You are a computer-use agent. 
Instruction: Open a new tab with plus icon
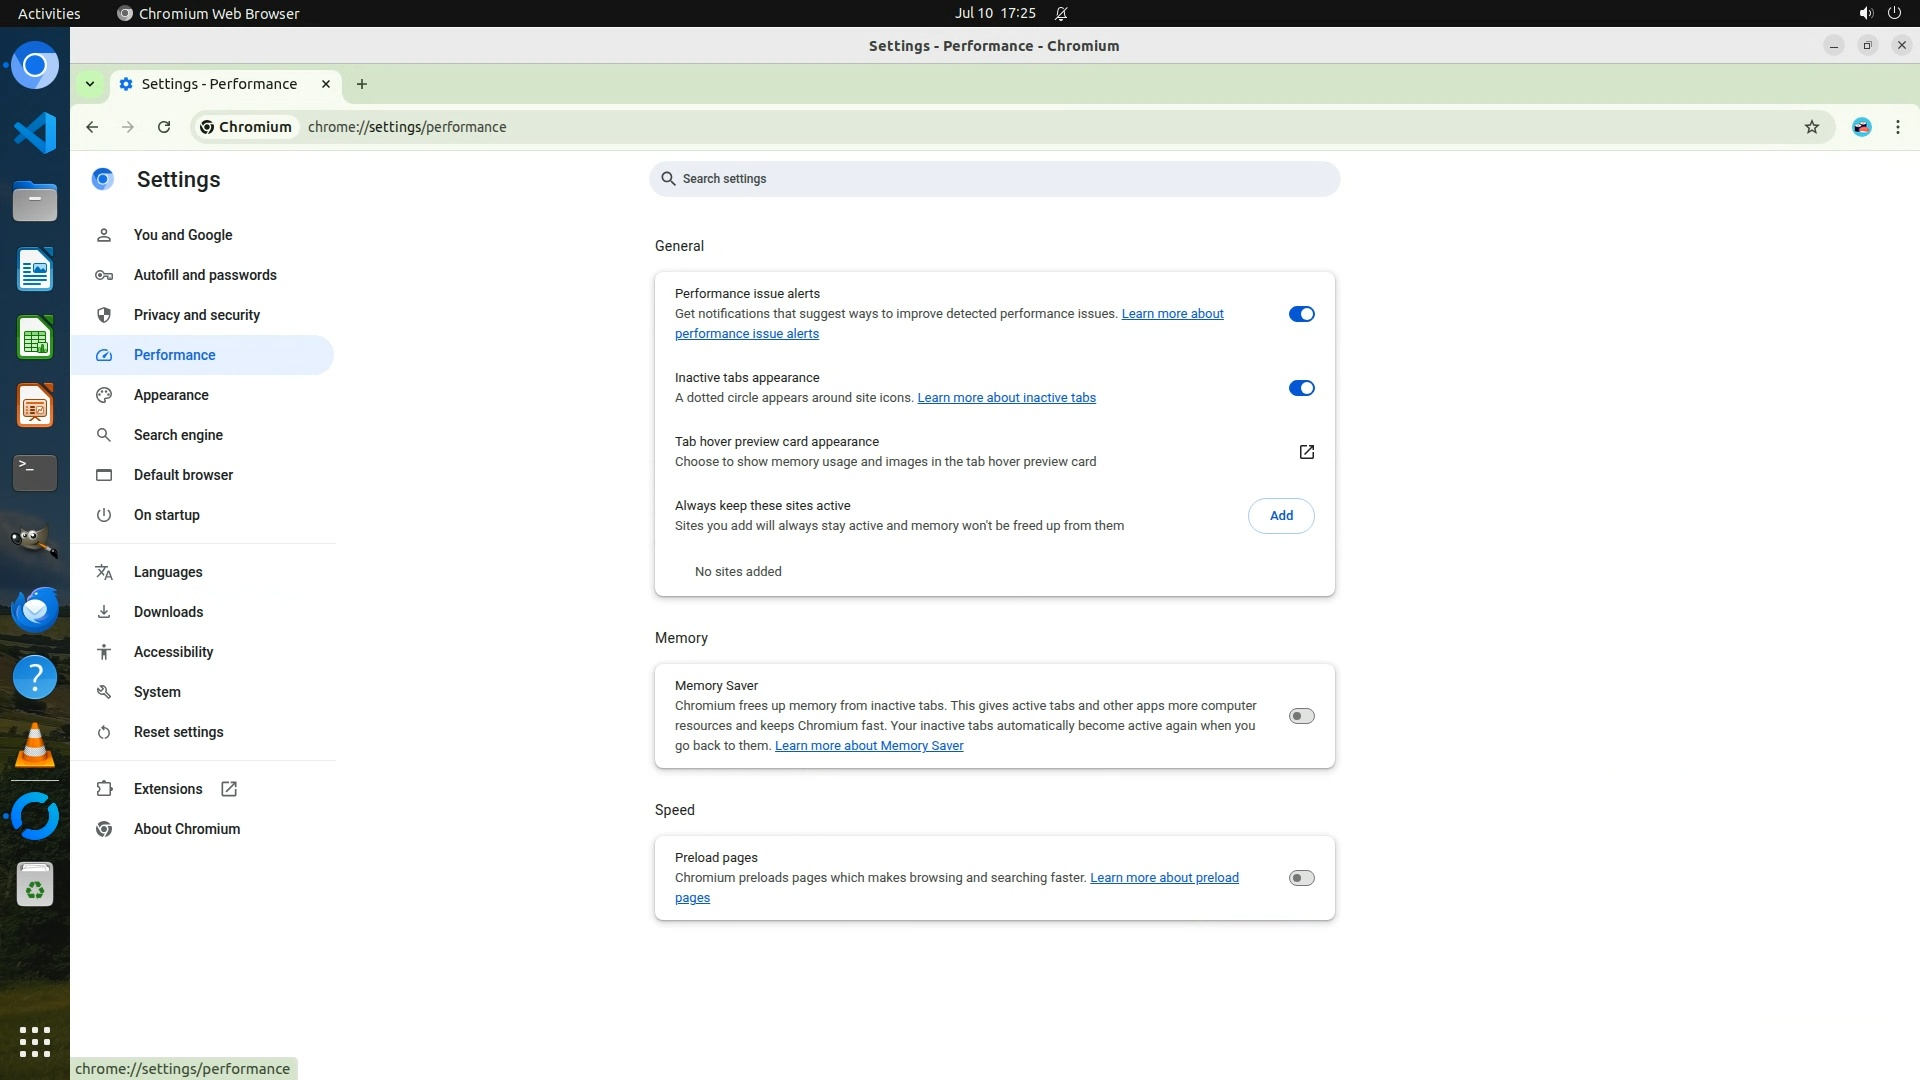[362, 84]
